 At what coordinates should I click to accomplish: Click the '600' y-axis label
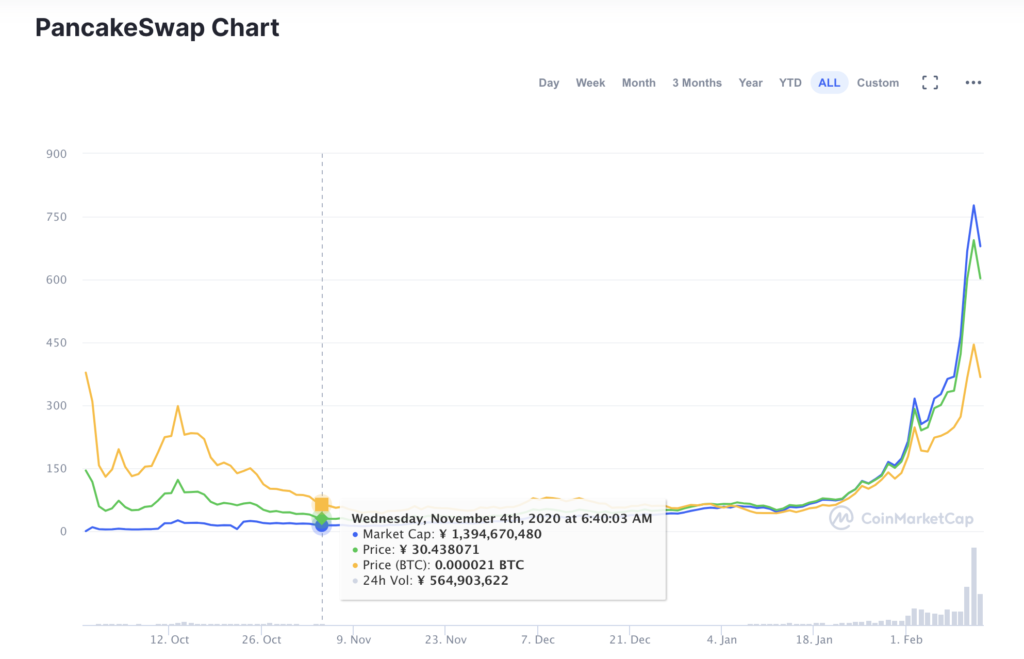(x=56, y=280)
